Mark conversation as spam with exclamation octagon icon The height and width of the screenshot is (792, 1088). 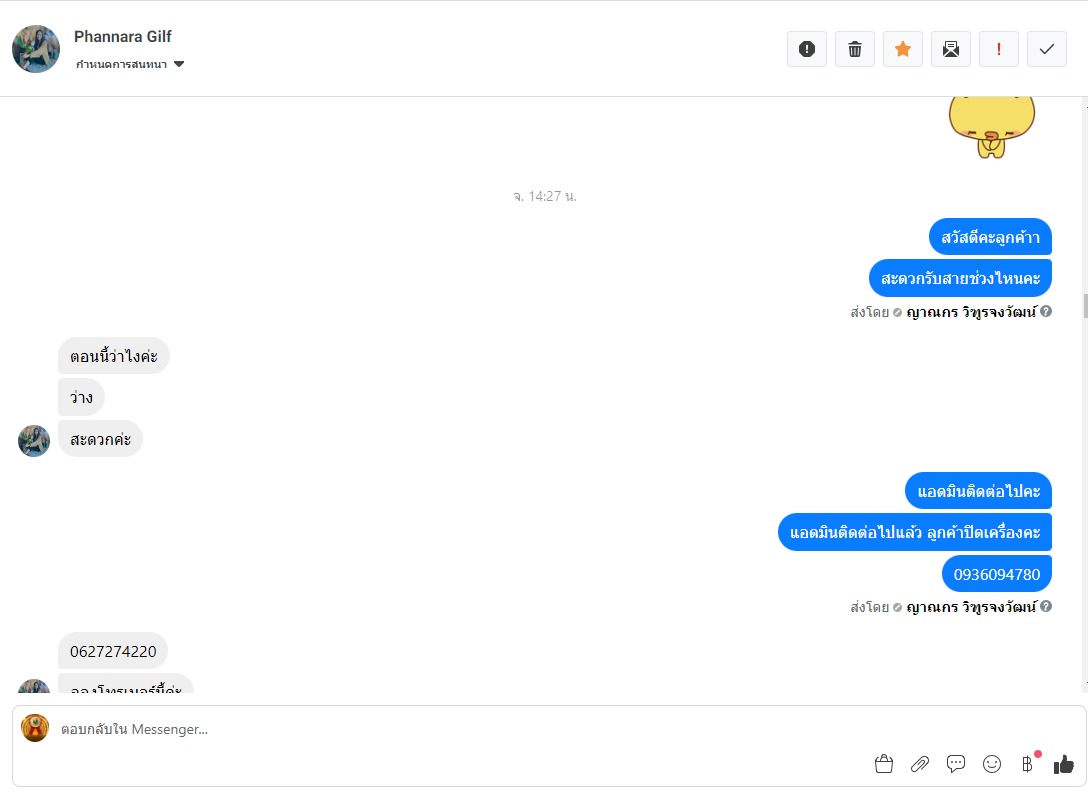[806, 49]
